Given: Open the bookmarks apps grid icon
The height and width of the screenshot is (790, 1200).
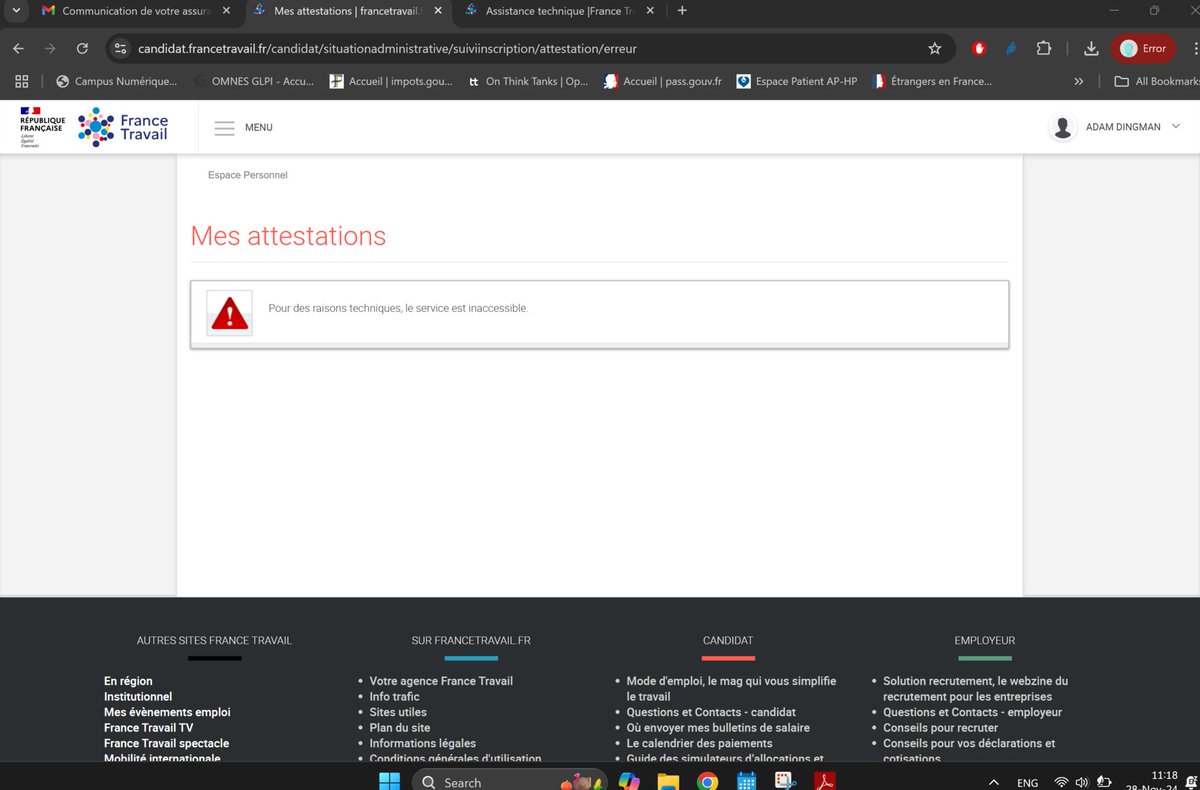Looking at the screenshot, I should [21, 81].
